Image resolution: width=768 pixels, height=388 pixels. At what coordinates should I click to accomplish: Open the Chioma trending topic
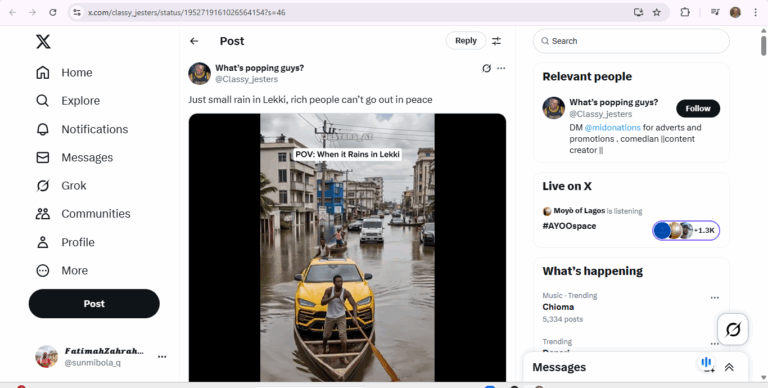558,307
